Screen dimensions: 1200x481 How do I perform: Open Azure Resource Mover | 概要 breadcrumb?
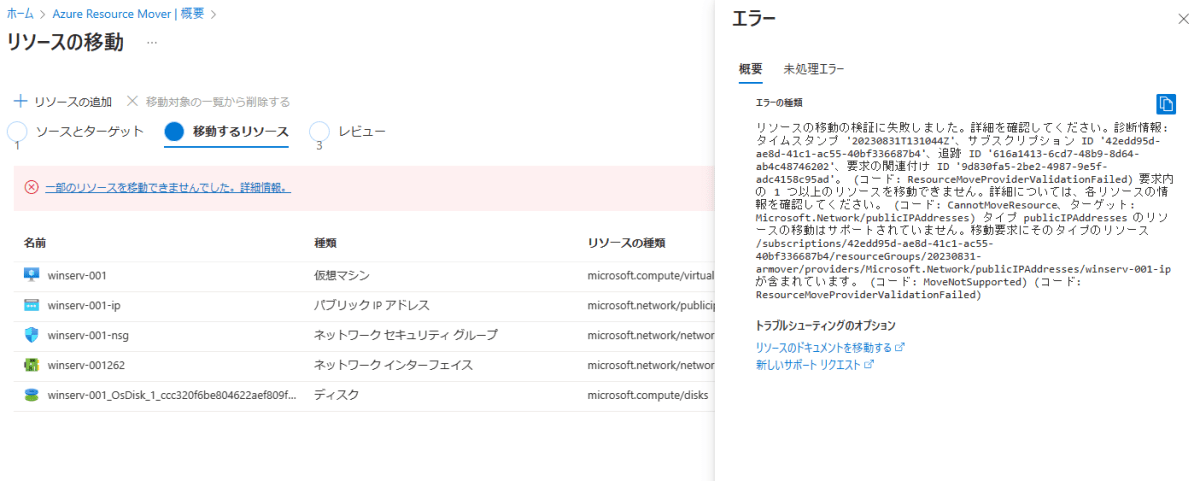coord(127,14)
